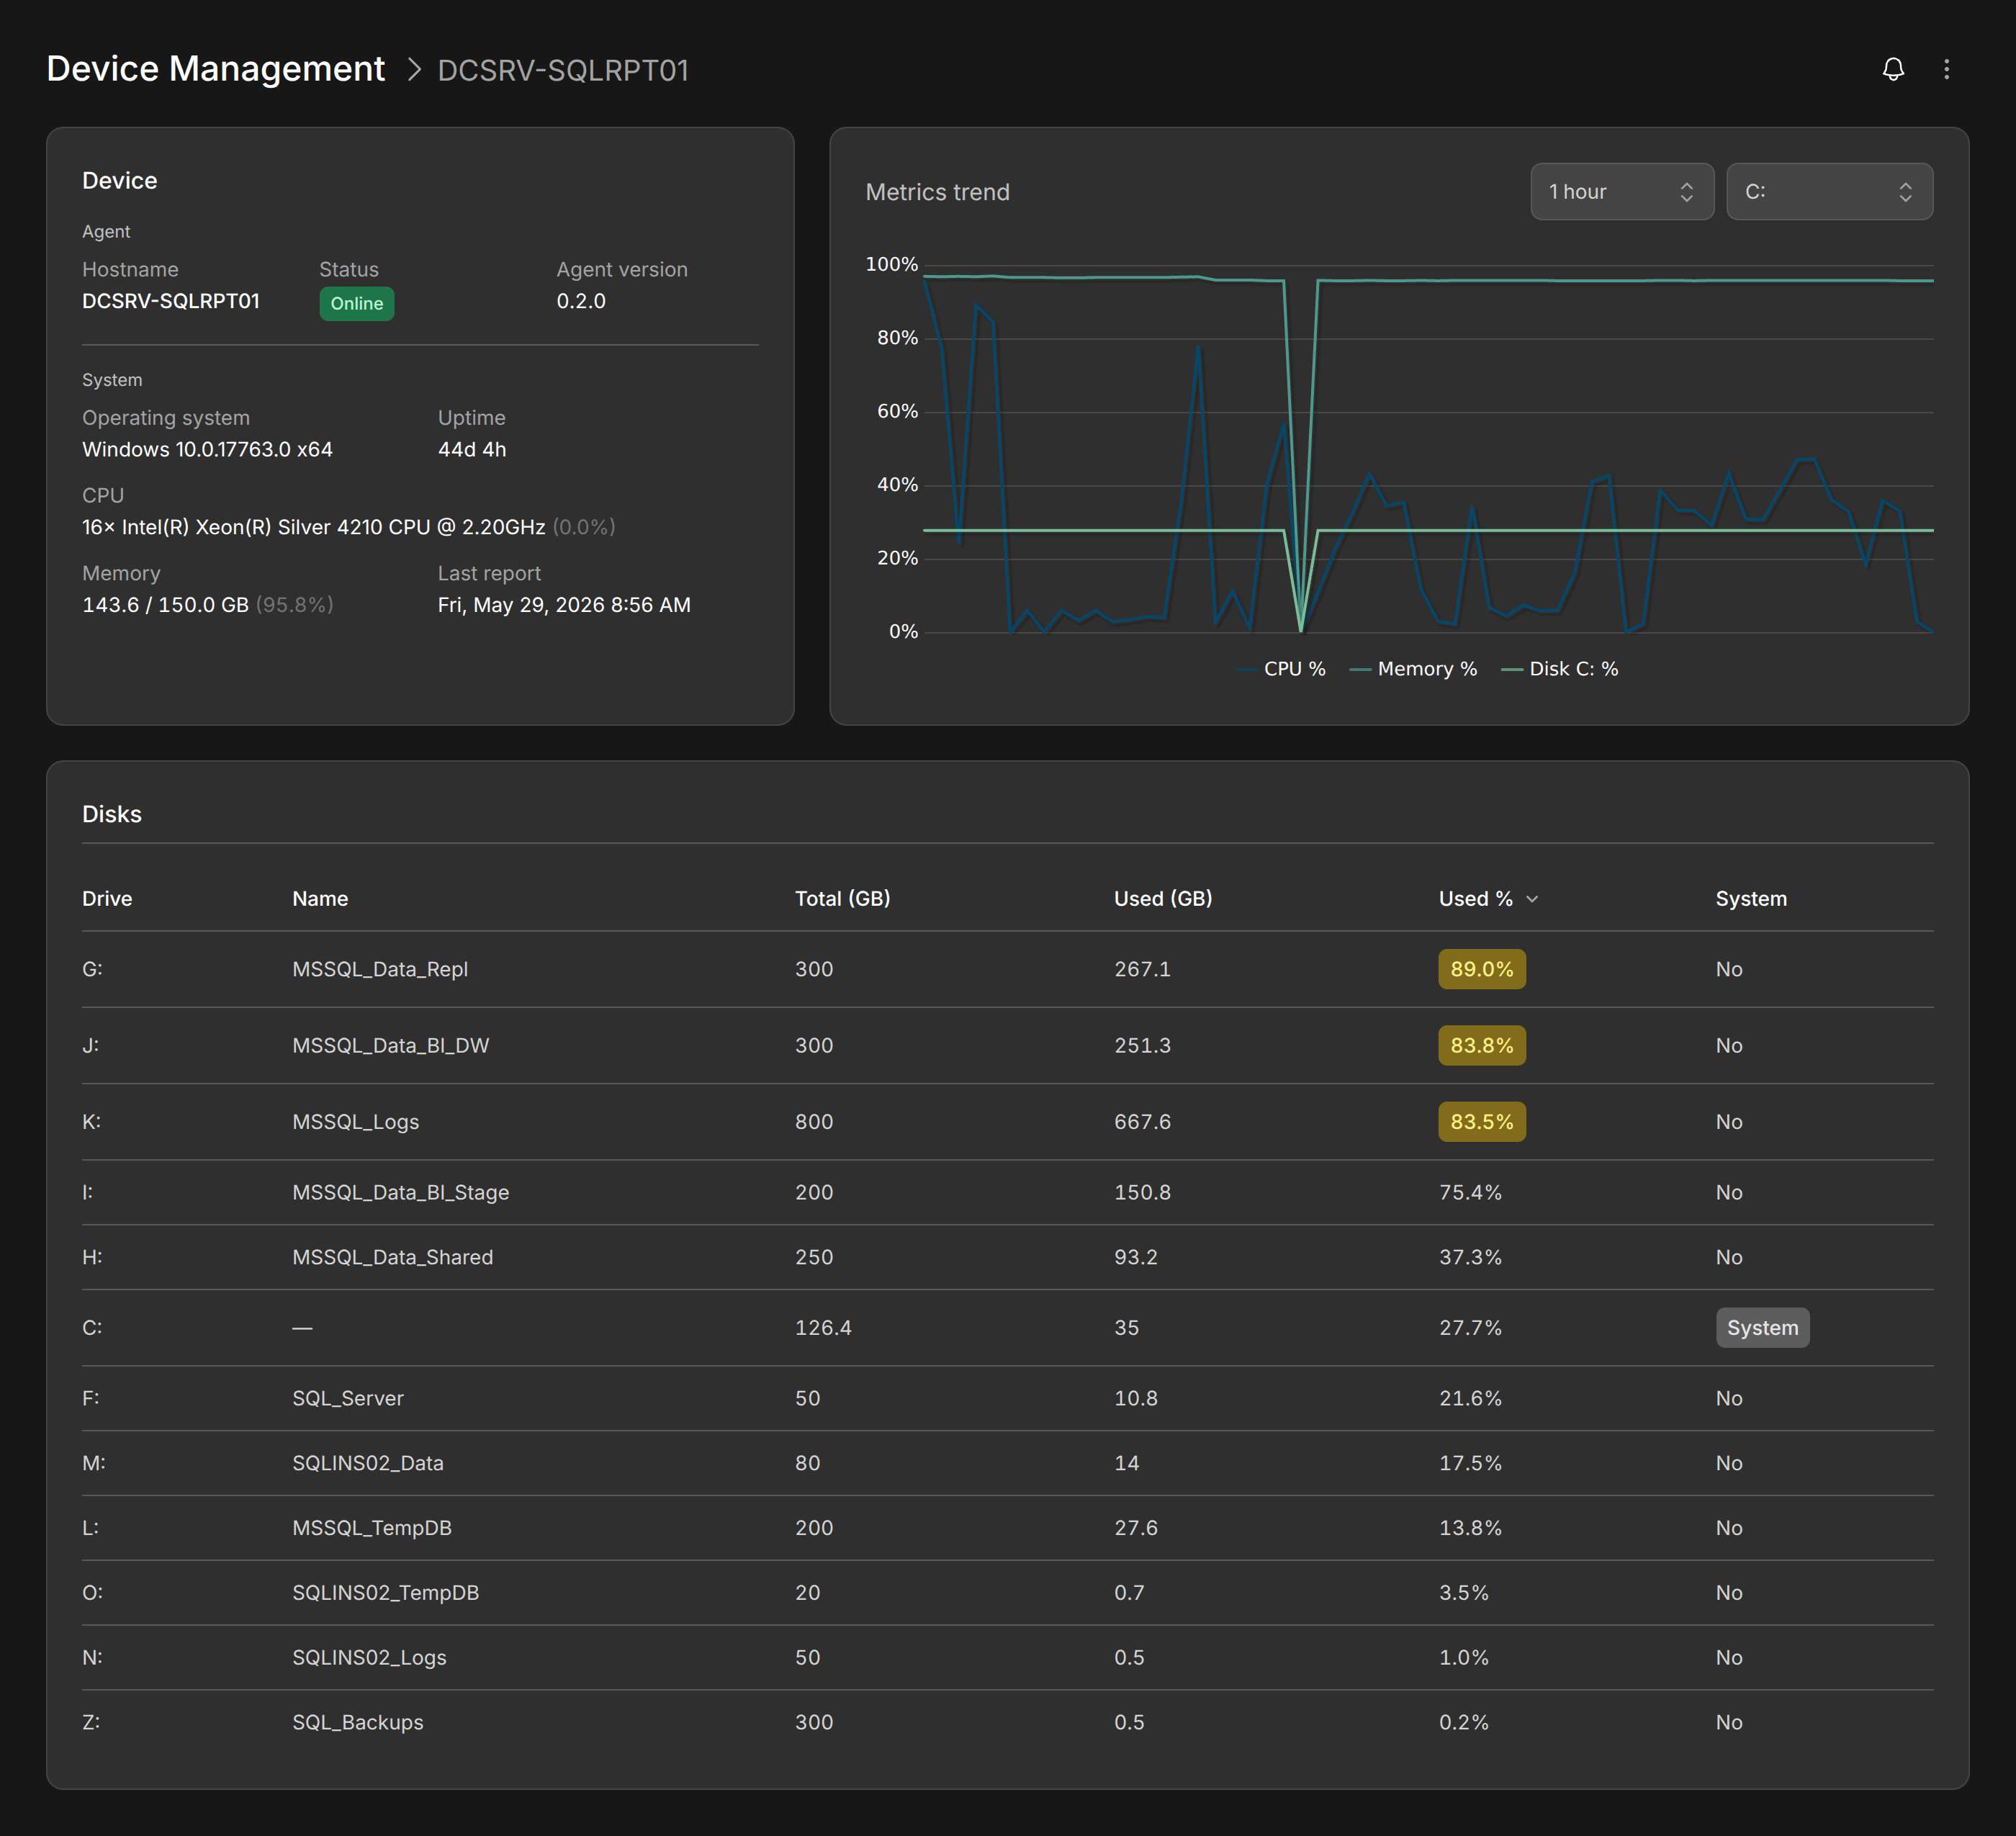Click the System badge in the C: row

pos(1762,1328)
